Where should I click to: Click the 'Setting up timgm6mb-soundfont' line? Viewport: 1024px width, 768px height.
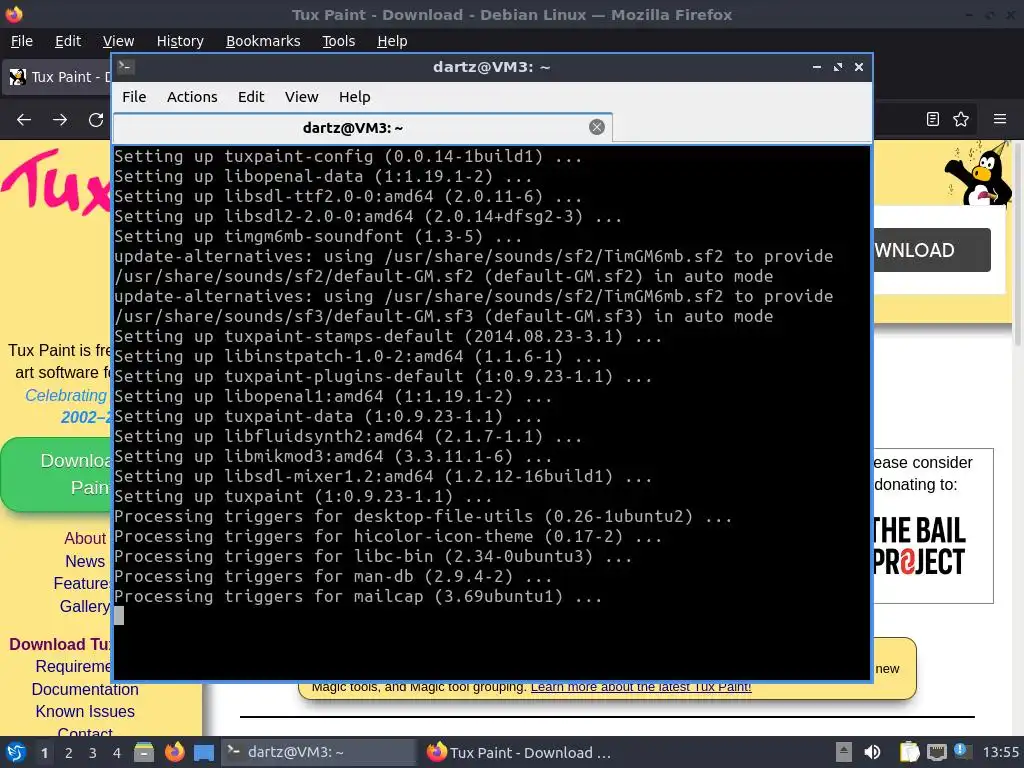[x=318, y=236]
